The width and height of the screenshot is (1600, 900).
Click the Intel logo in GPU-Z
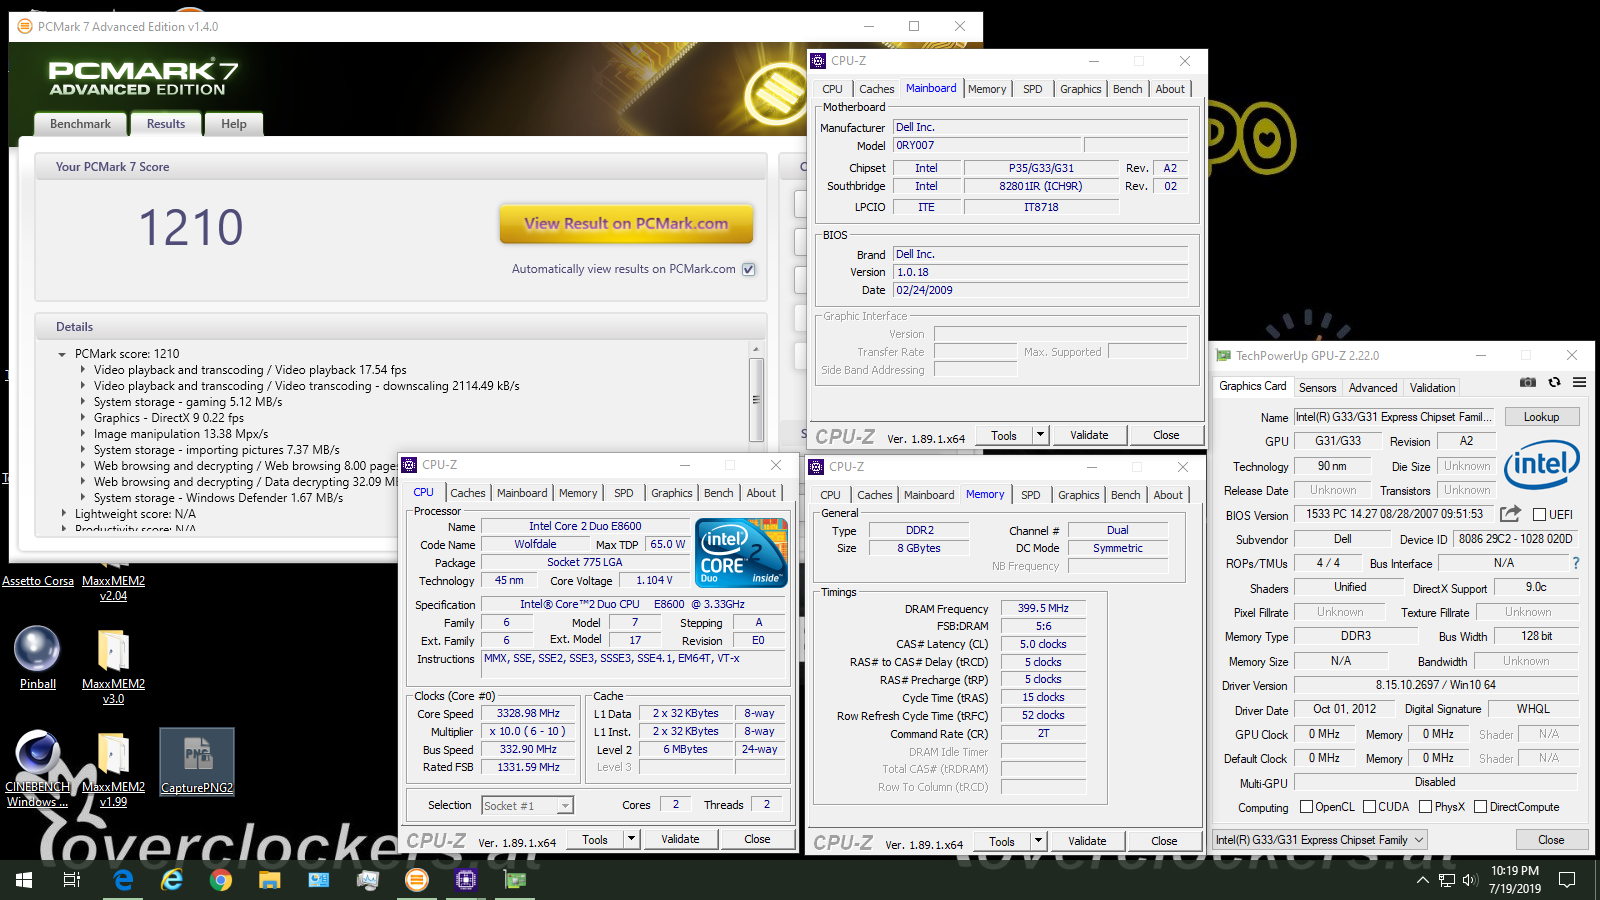coord(1541,464)
